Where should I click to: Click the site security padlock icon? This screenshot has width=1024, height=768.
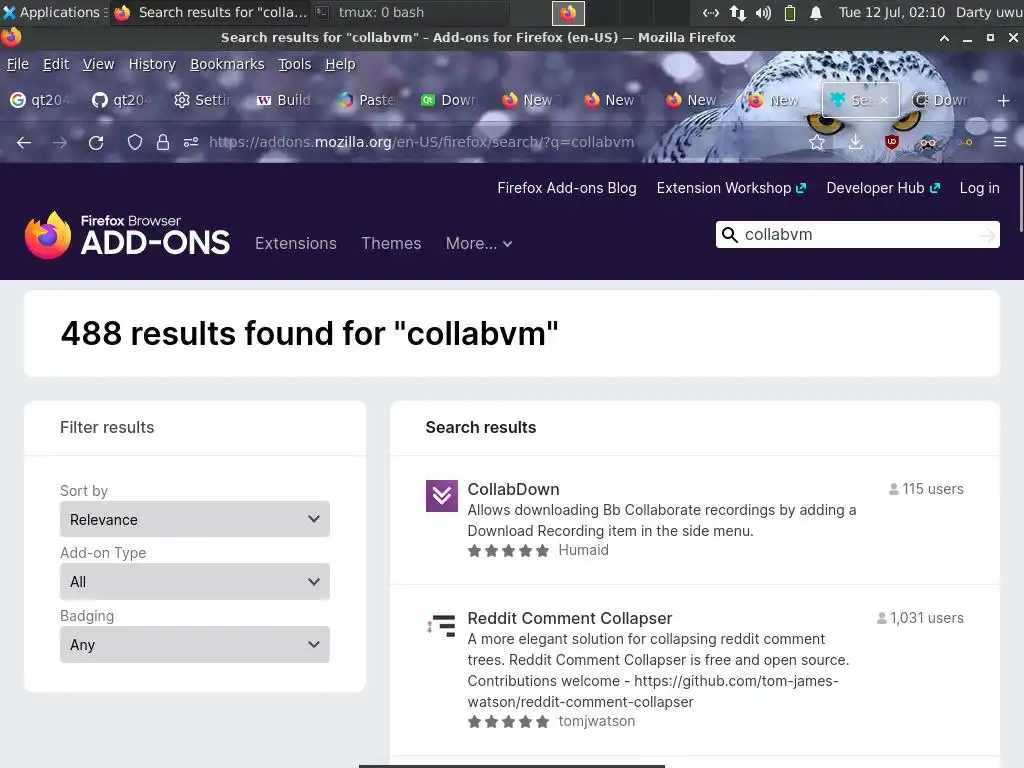[x=163, y=142]
